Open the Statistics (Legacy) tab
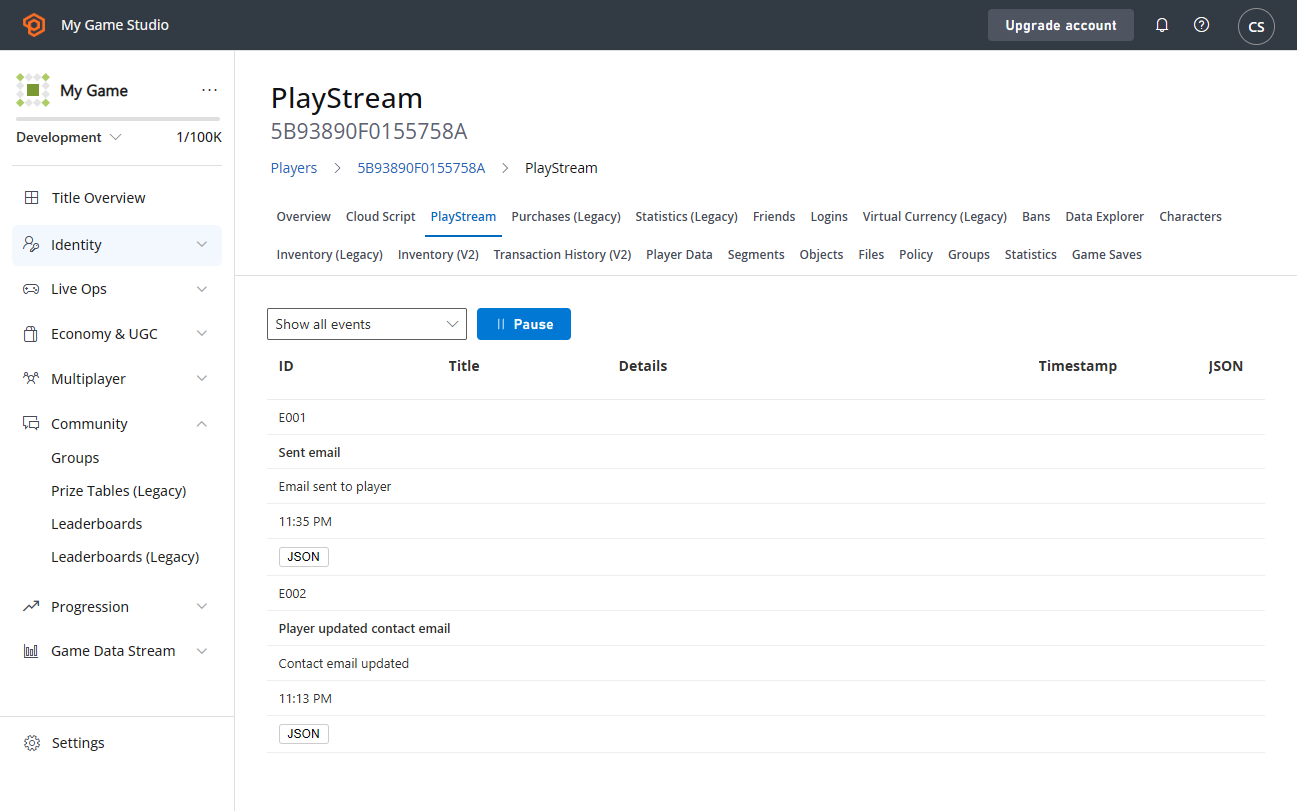 [x=687, y=216]
